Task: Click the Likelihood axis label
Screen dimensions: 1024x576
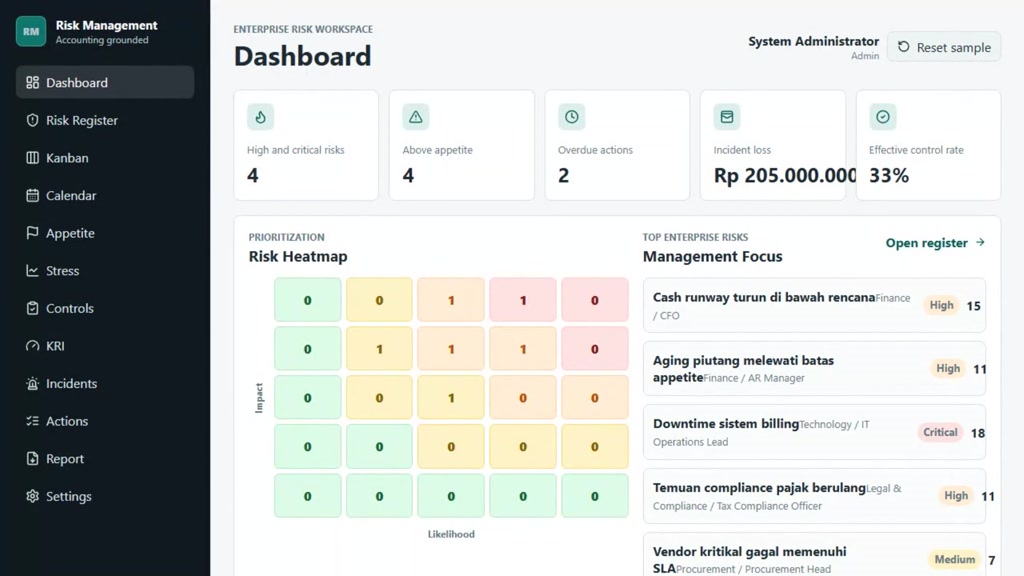Action: (x=451, y=534)
